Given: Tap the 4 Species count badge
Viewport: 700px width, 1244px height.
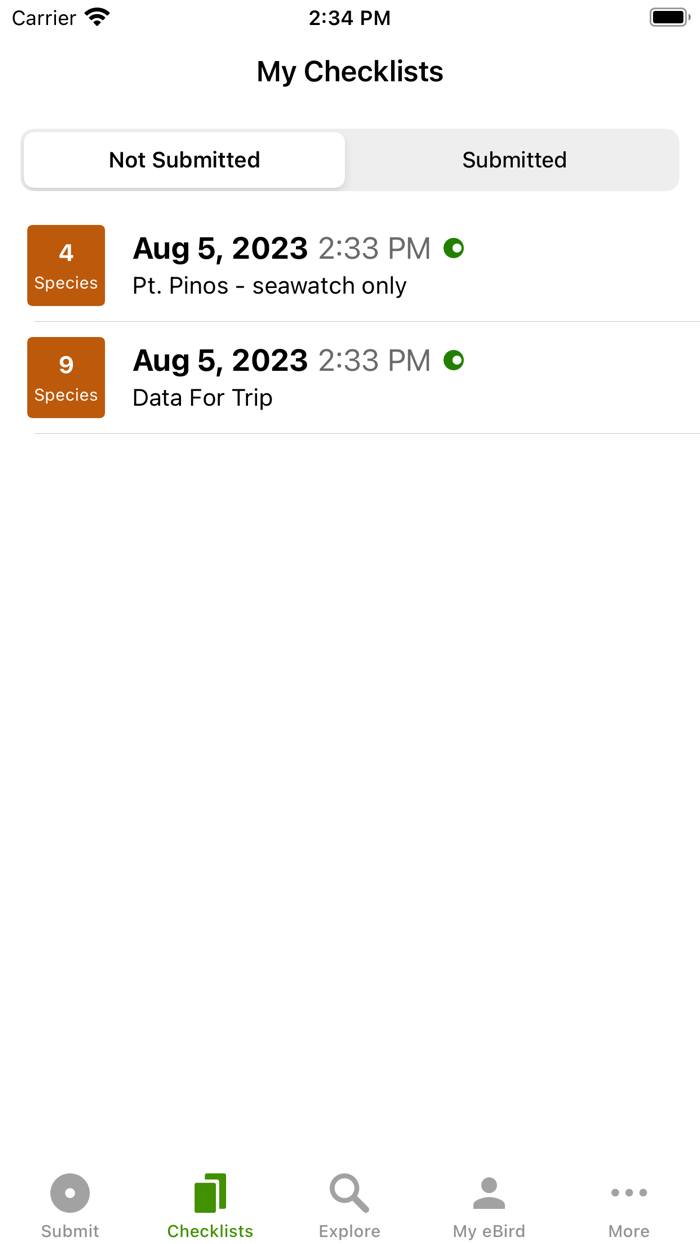Looking at the screenshot, I should coord(66,265).
